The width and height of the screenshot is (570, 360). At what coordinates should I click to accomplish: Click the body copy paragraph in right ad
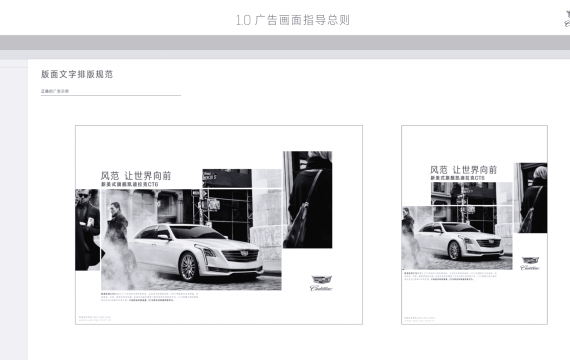click(450, 276)
